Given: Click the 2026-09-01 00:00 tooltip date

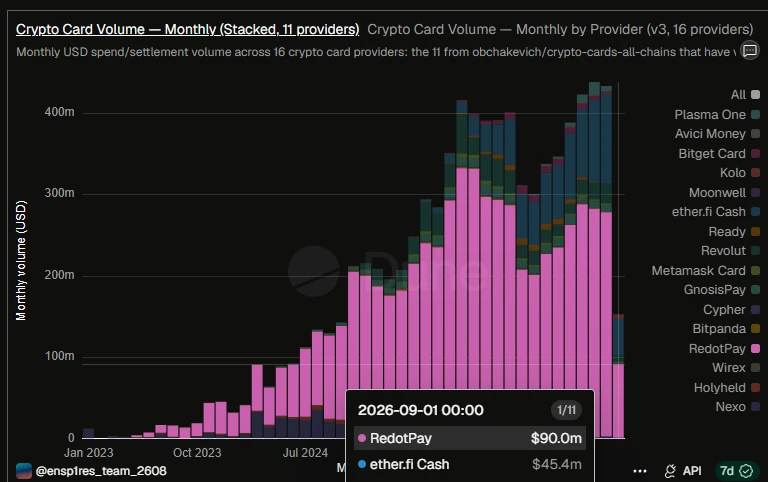Looking at the screenshot, I should click(x=420, y=410).
